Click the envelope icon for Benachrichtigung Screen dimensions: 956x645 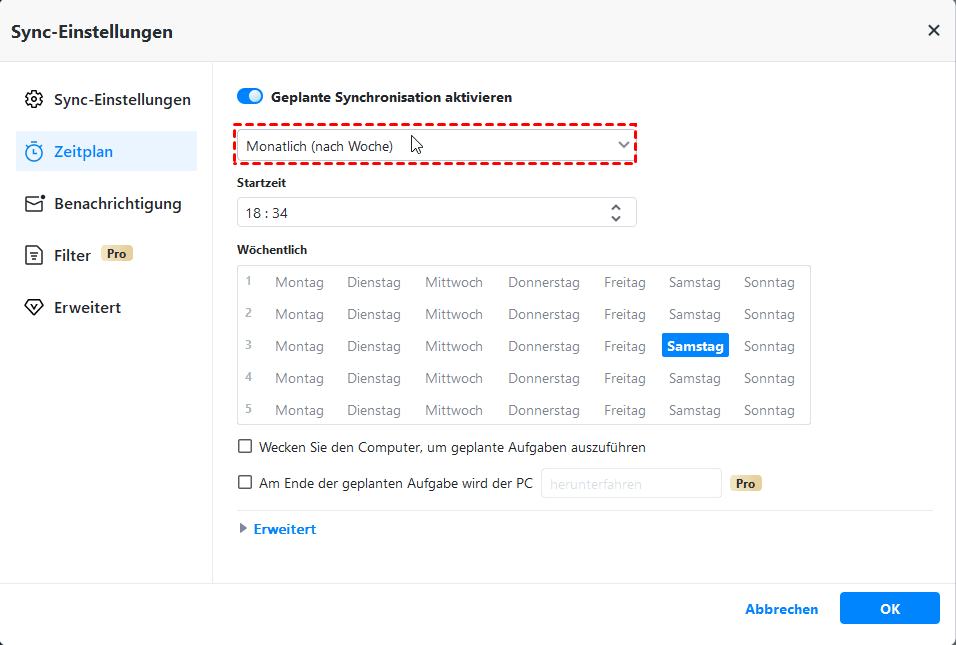tap(35, 204)
